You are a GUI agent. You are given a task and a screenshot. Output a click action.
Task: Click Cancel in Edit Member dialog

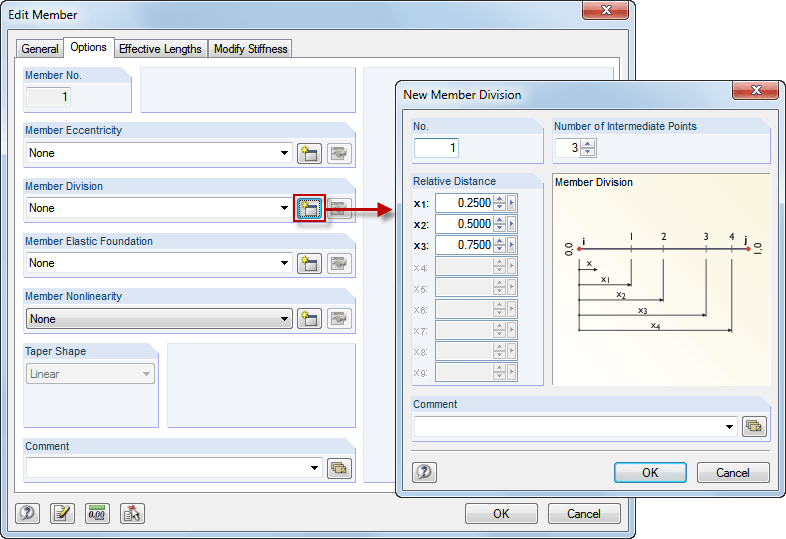(584, 513)
